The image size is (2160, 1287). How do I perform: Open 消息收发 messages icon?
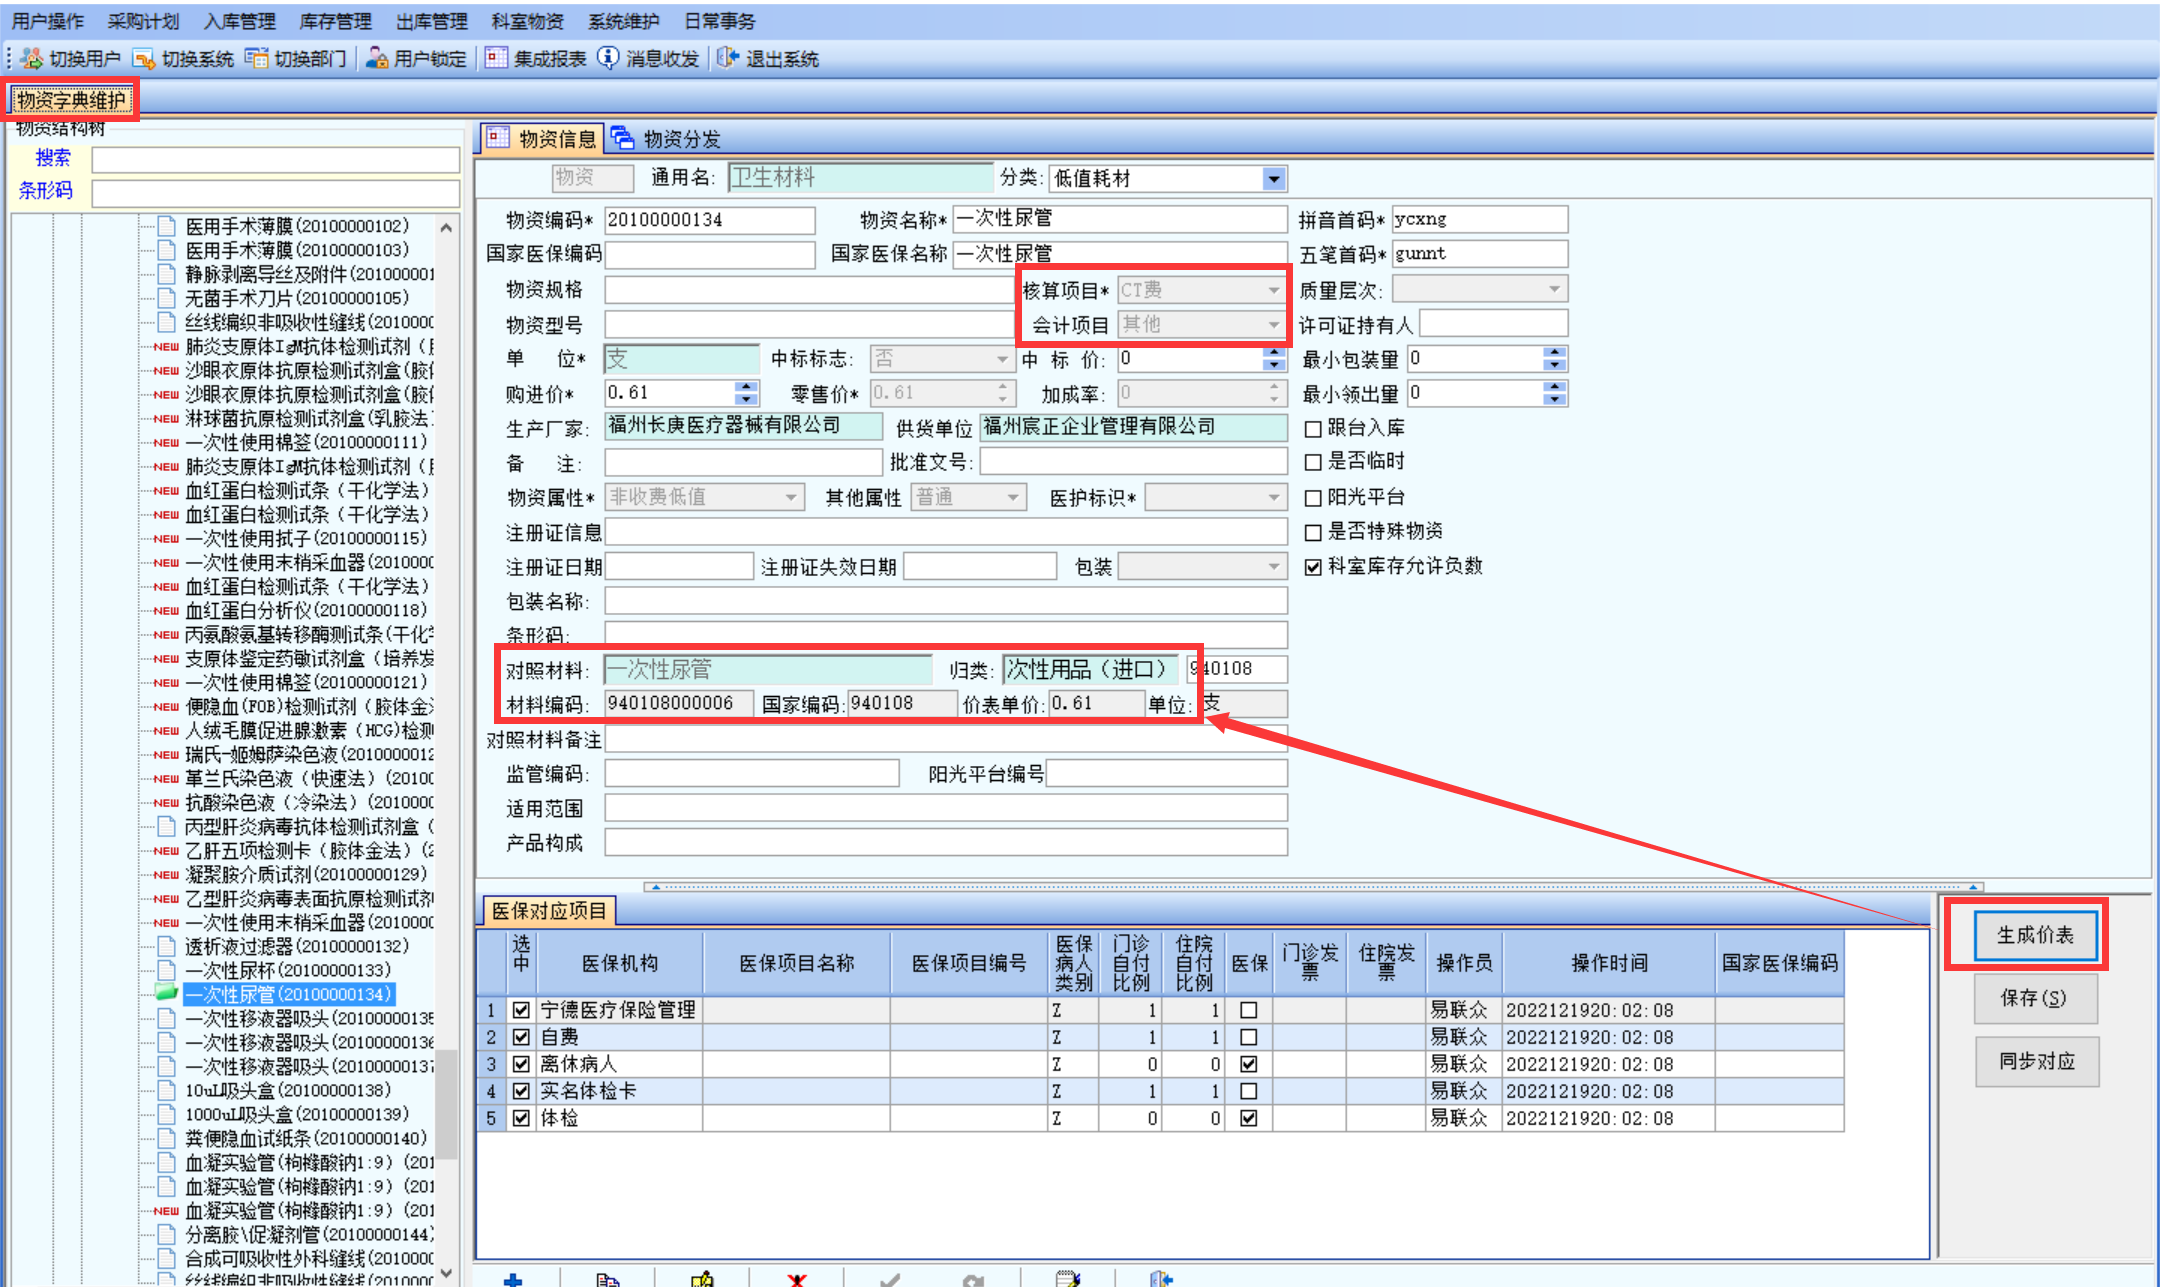608,59
